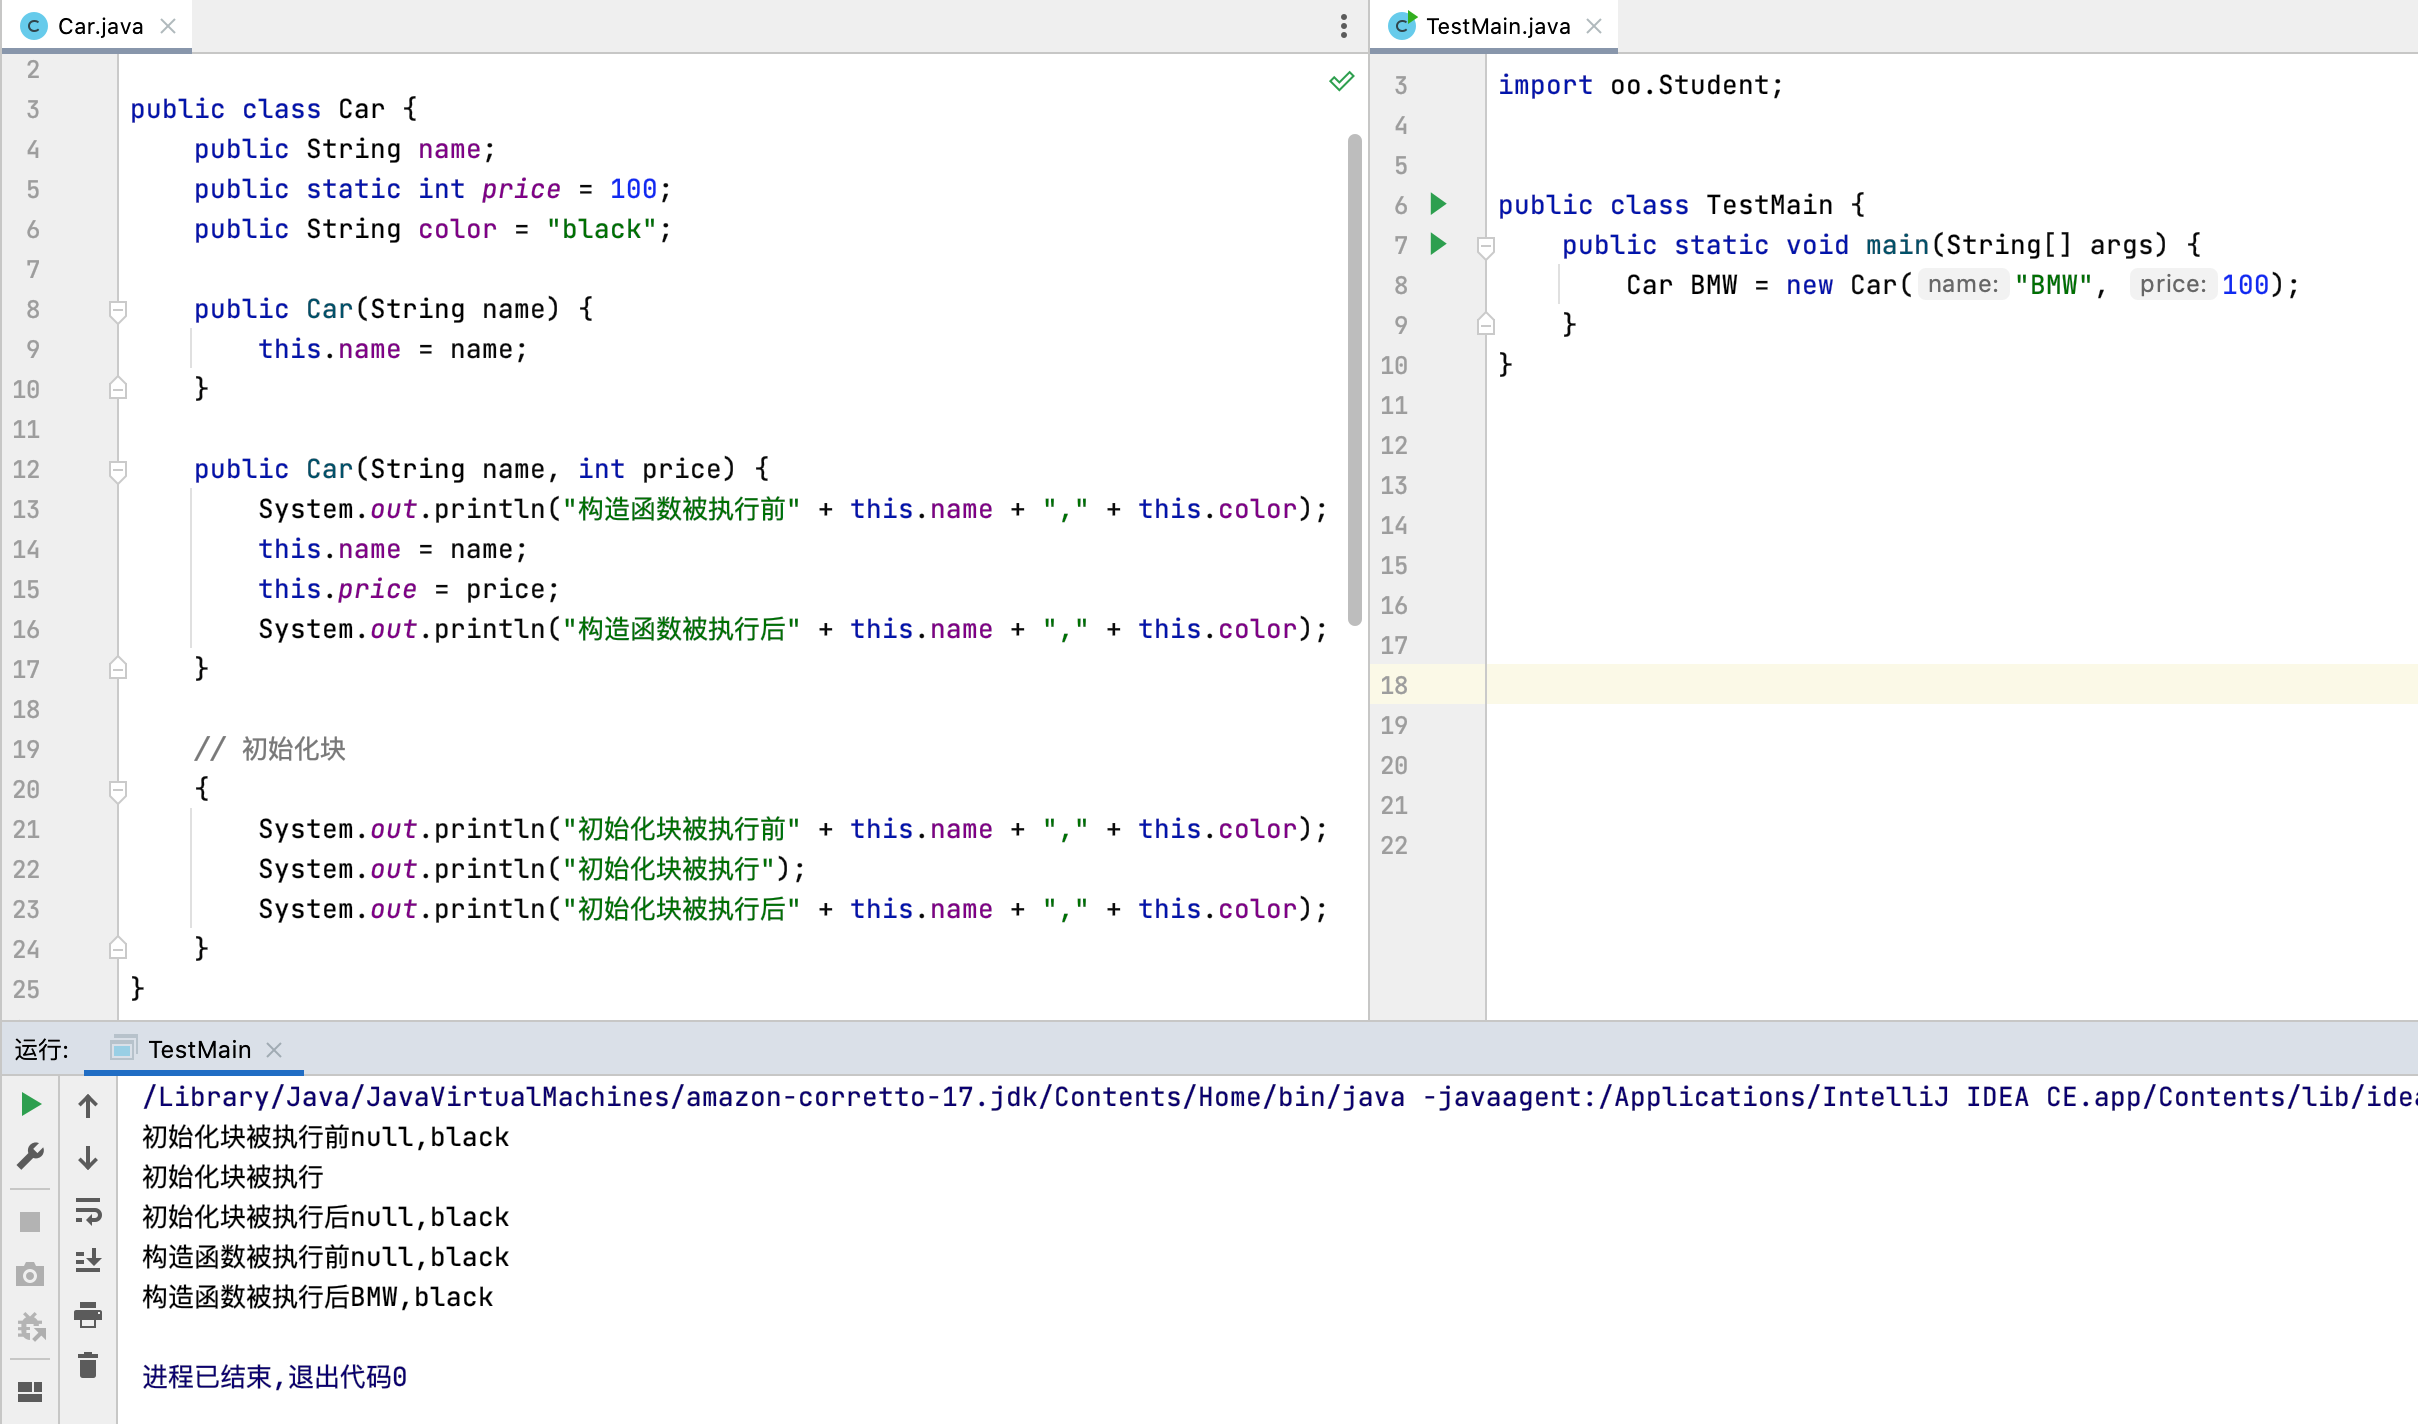Viewport: 2418px width, 1424px height.
Task: Click 'this.price = price;' on line 15
Action: pos(408,589)
